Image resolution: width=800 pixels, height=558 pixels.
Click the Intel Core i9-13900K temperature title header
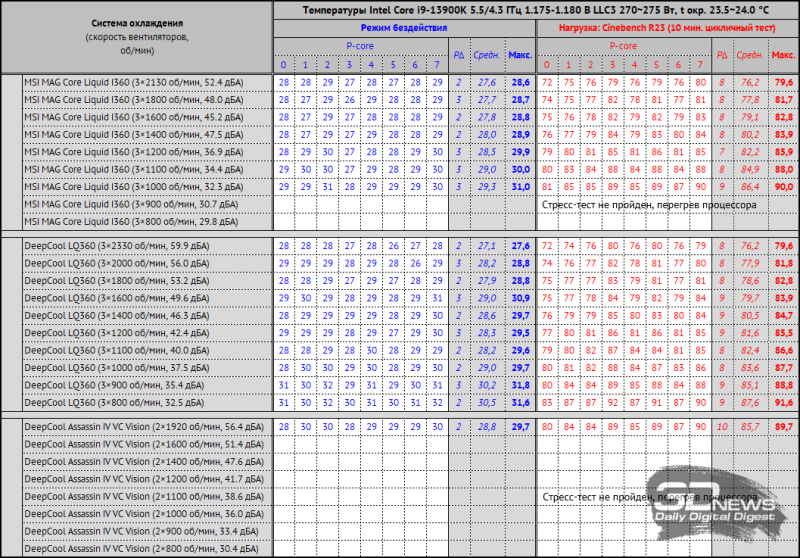point(534,10)
